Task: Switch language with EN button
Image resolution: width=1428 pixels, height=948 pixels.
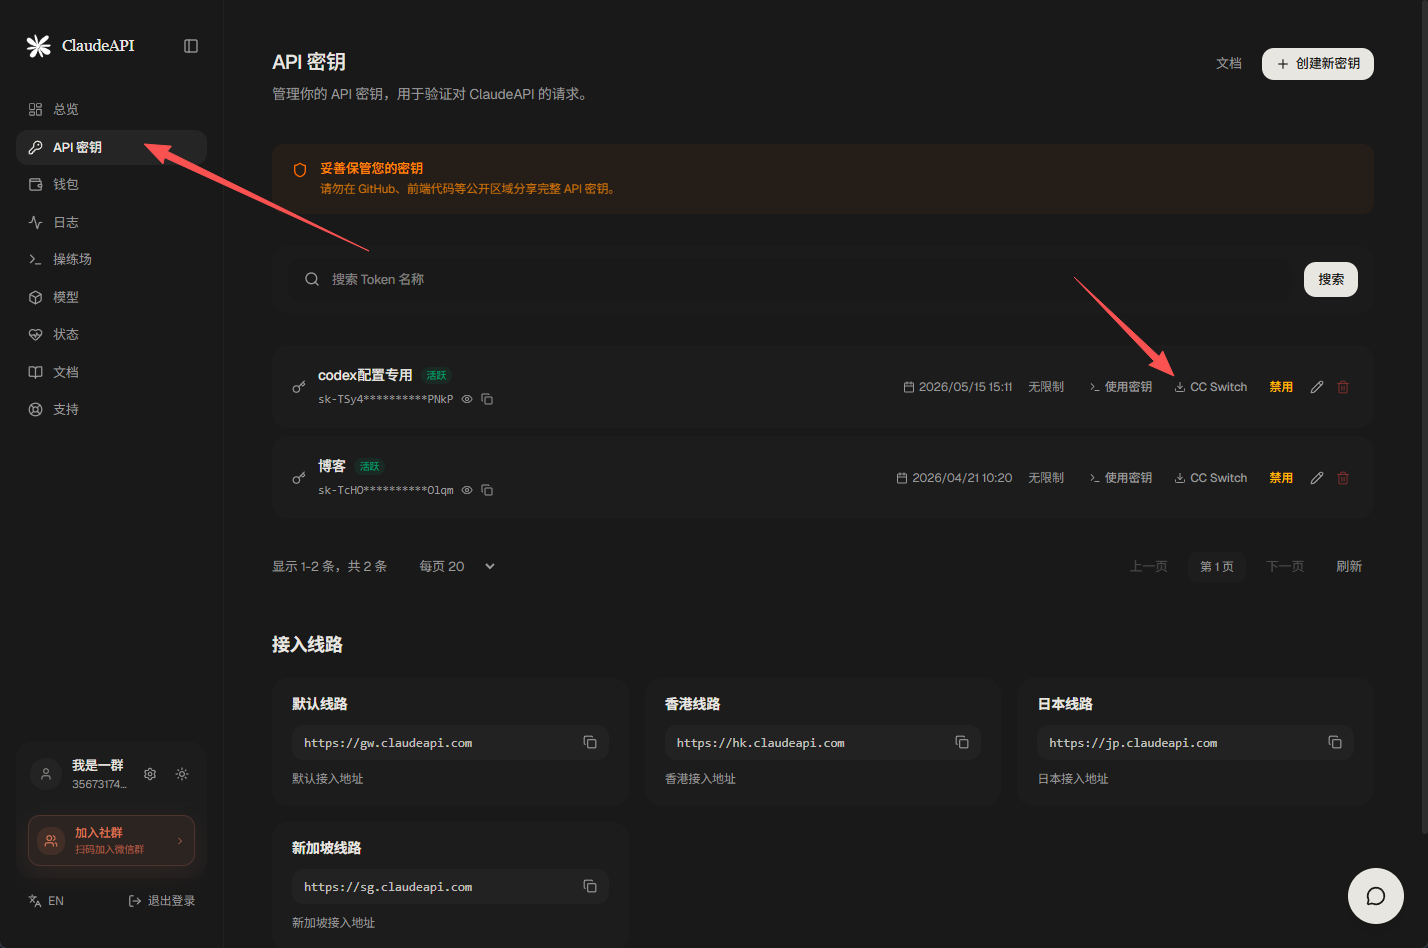Action: click(x=46, y=901)
